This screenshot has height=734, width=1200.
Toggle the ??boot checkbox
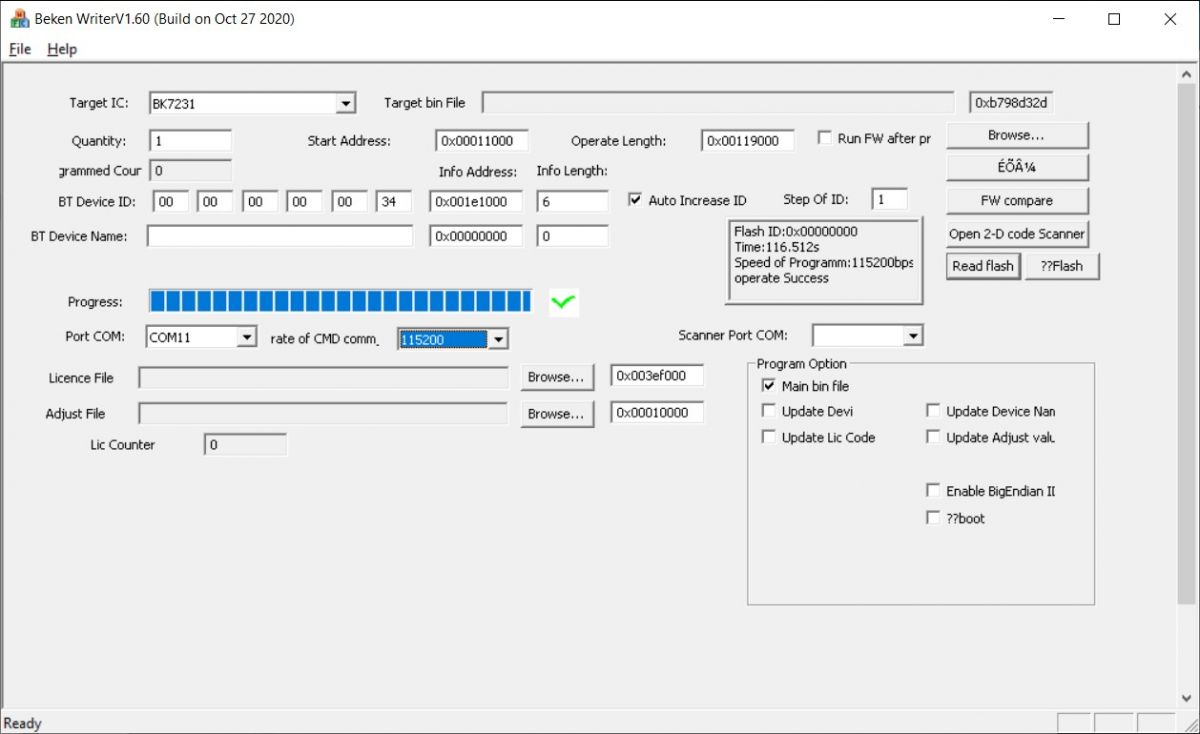[933, 518]
